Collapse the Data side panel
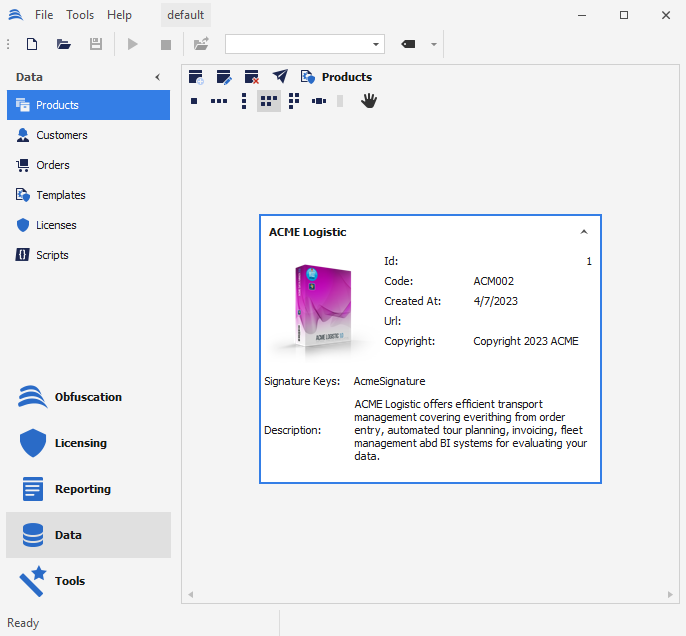 [157, 77]
